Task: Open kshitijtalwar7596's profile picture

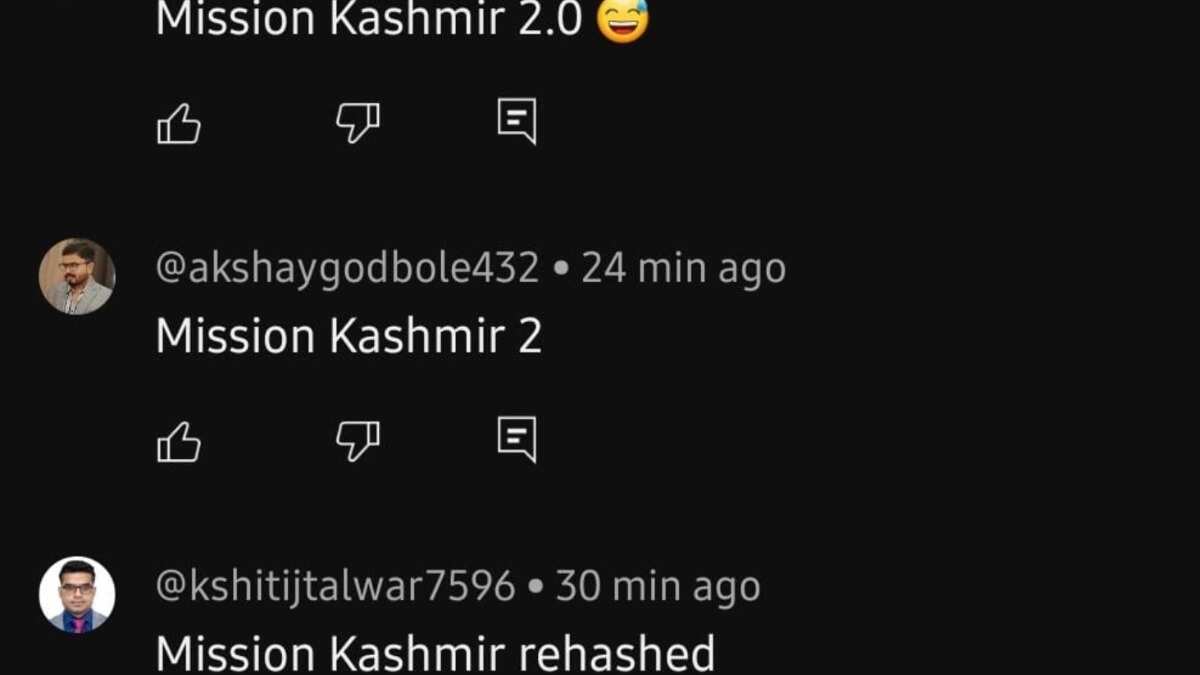Action: 77,595
